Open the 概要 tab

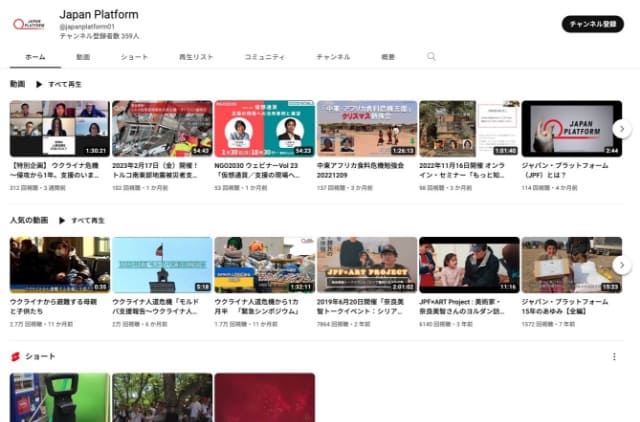click(x=388, y=57)
